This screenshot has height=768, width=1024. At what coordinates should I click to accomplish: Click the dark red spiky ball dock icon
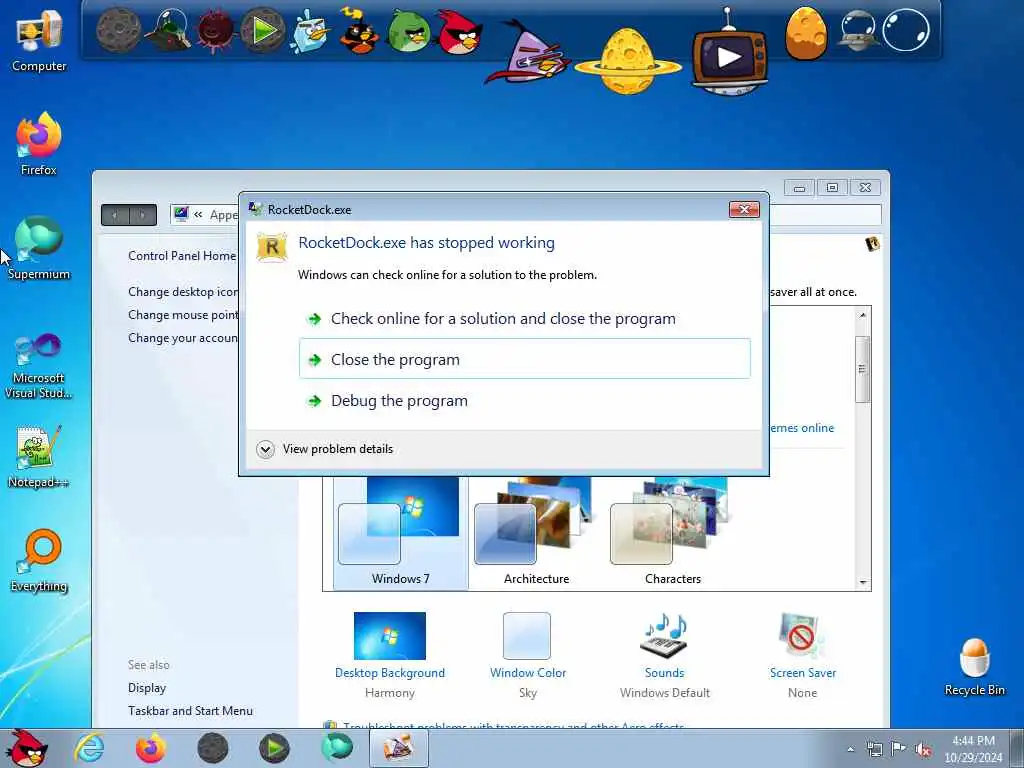point(216,30)
